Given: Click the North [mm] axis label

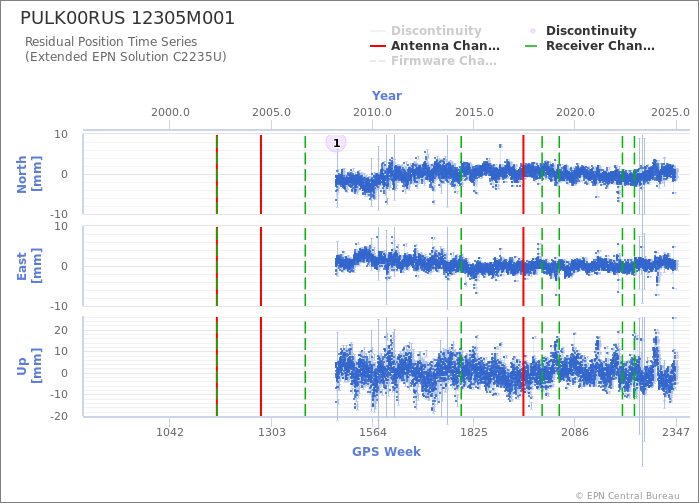Looking at the screenshot, I should click(x=29, y=174).
